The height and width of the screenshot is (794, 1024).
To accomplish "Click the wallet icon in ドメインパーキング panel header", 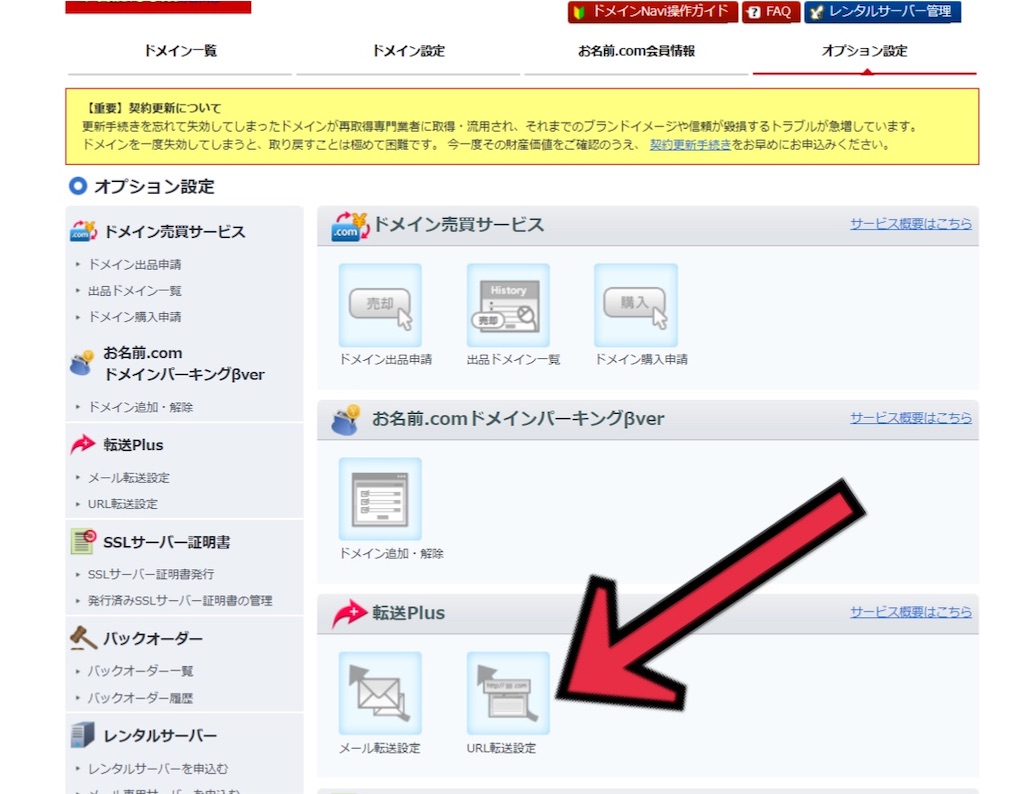I will [x=346, y=420].
